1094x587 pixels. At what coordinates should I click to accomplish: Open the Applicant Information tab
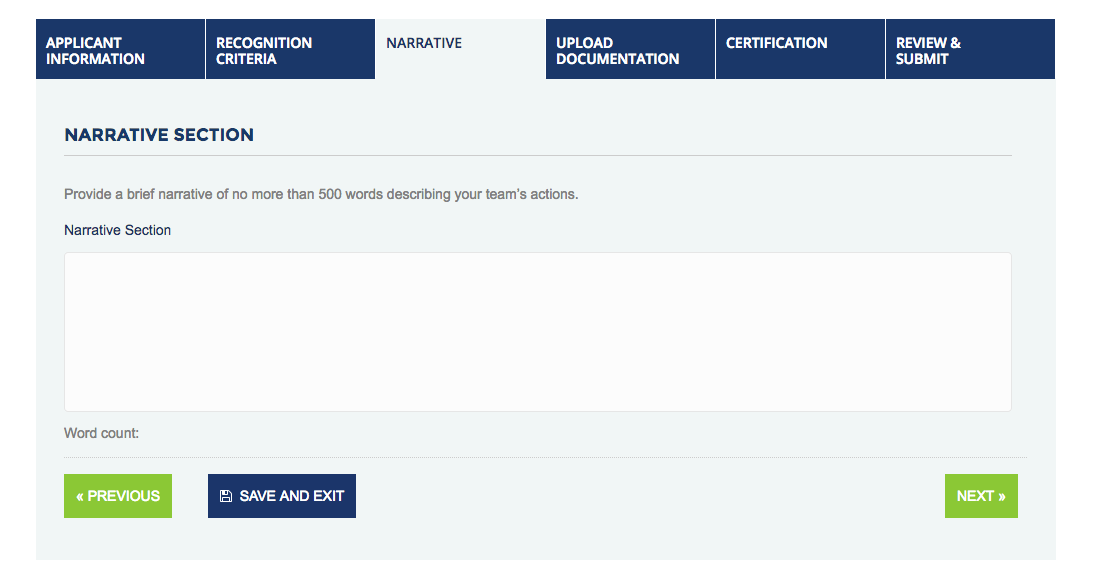point(120,49)
